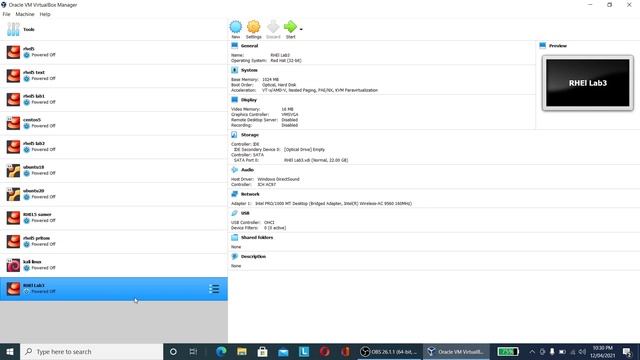The image size is (640, 360).
Task: Click the Audio speaker icon
Action: click(x=234, y=169)
